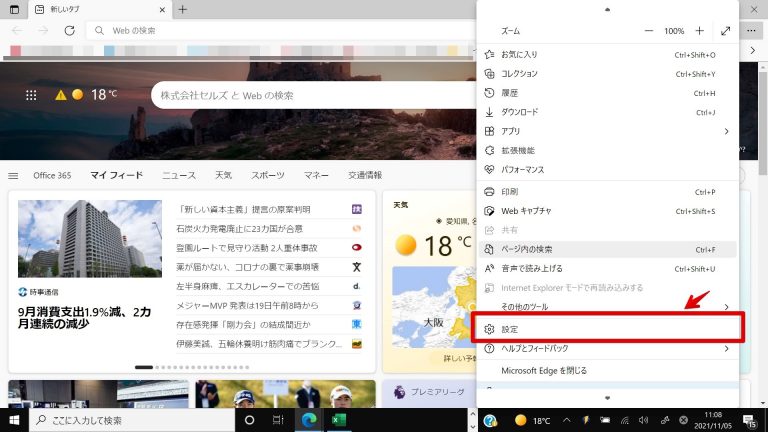Open headline 9月消費支出1.9%減
Viewport: 768px width, 432px height.
tap(84, 318)
